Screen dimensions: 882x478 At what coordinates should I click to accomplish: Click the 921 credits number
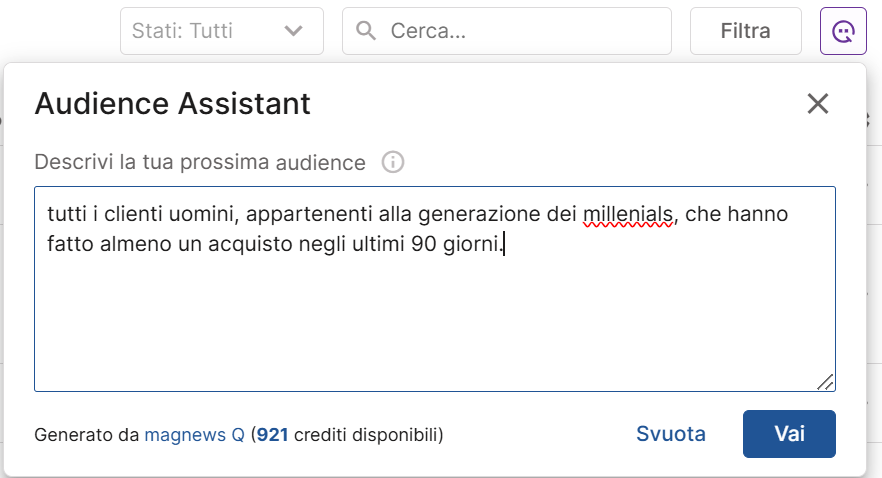click(x=272, y=435)
